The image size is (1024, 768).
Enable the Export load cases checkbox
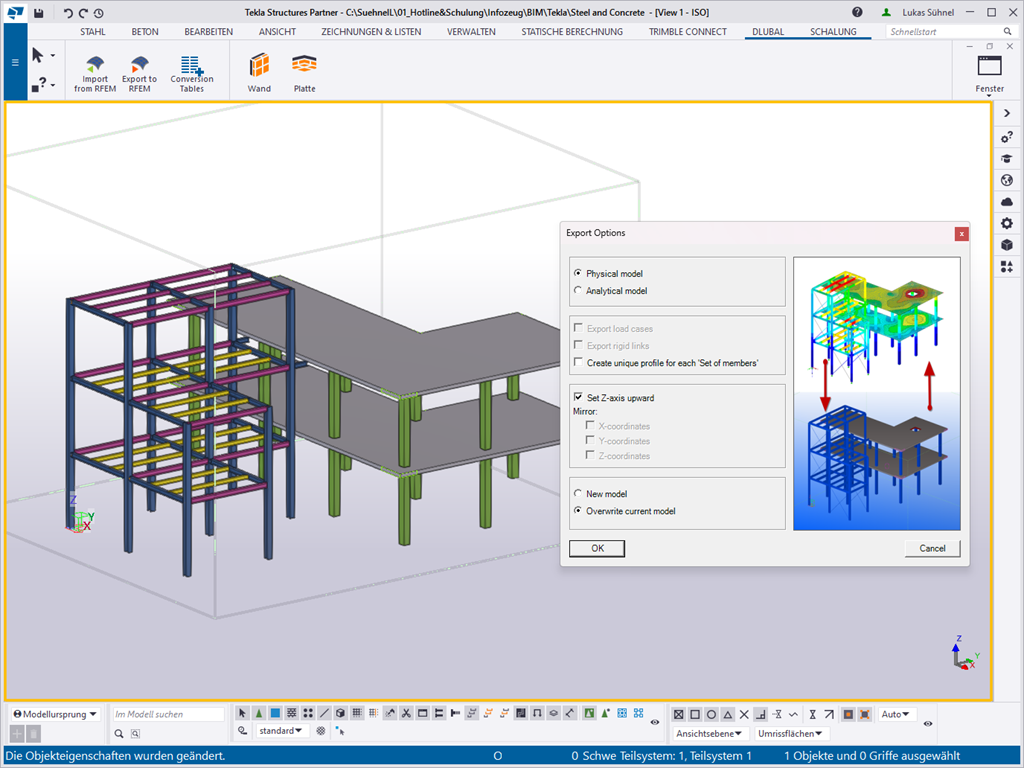578,328
